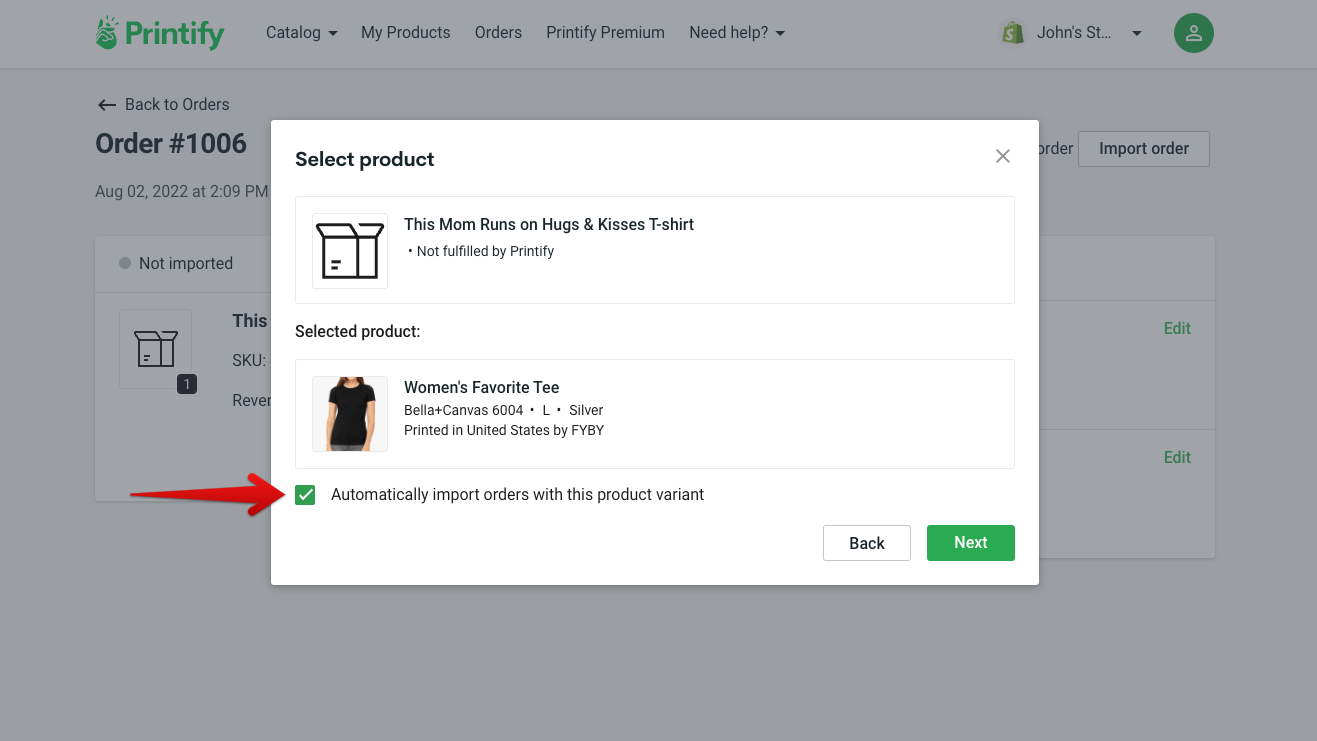The width and height of the screenshot is (1317, 741).
Task: Click the Shopify store icon
Action: click(x=1012, y=33)
